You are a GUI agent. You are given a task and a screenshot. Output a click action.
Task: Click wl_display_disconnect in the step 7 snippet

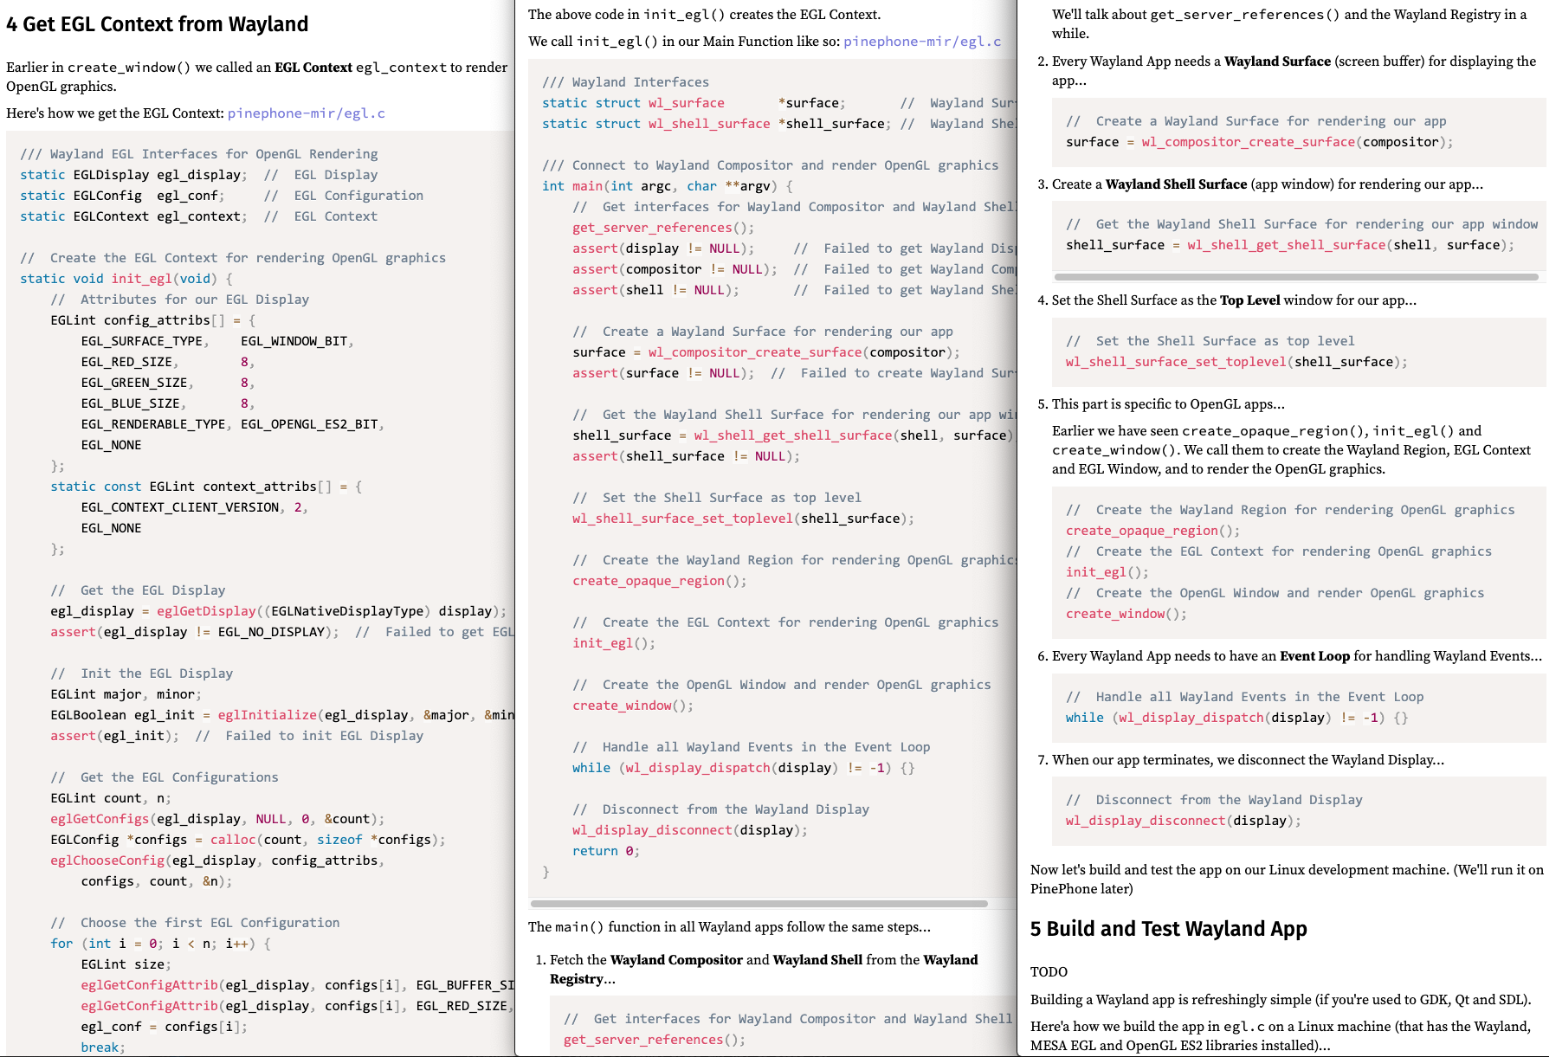(1145, 821)
